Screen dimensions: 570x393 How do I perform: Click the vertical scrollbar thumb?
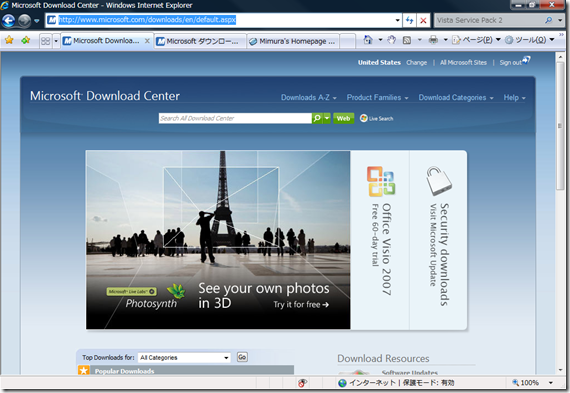coord(560,125)
